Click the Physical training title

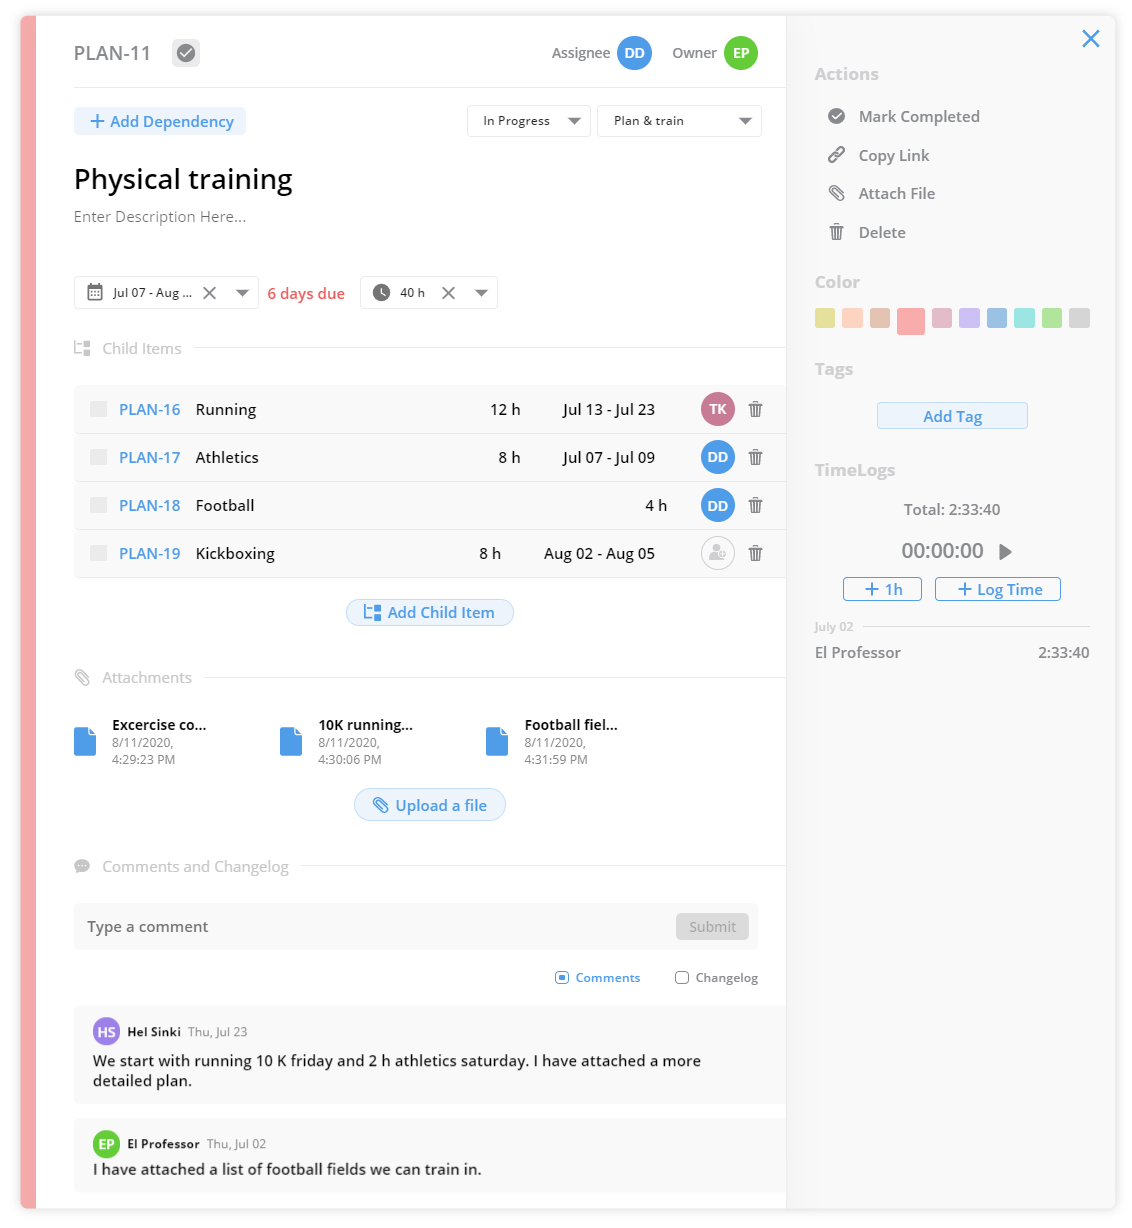click(x=183, y=179)
